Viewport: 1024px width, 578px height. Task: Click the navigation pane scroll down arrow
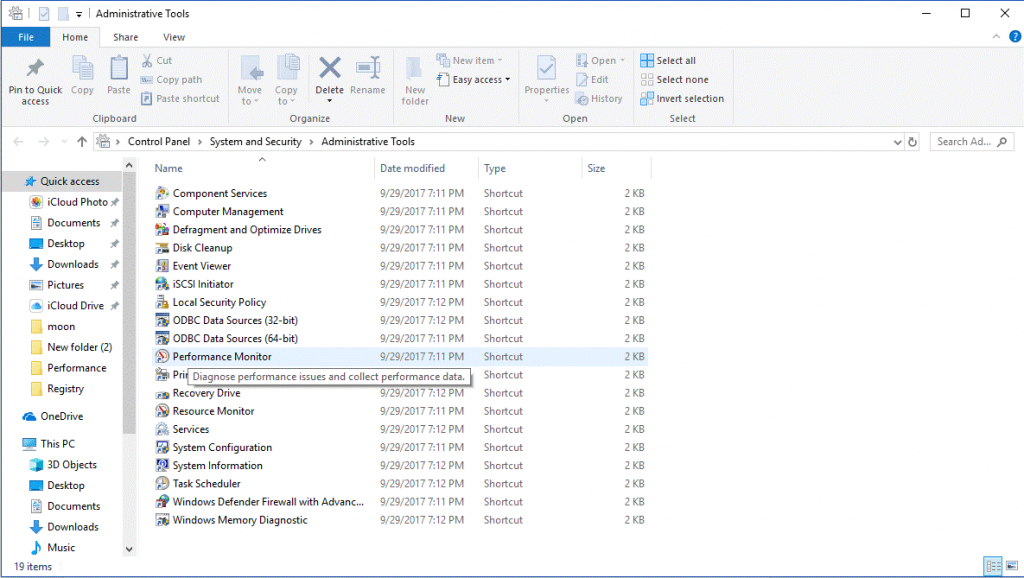[129, 549]
